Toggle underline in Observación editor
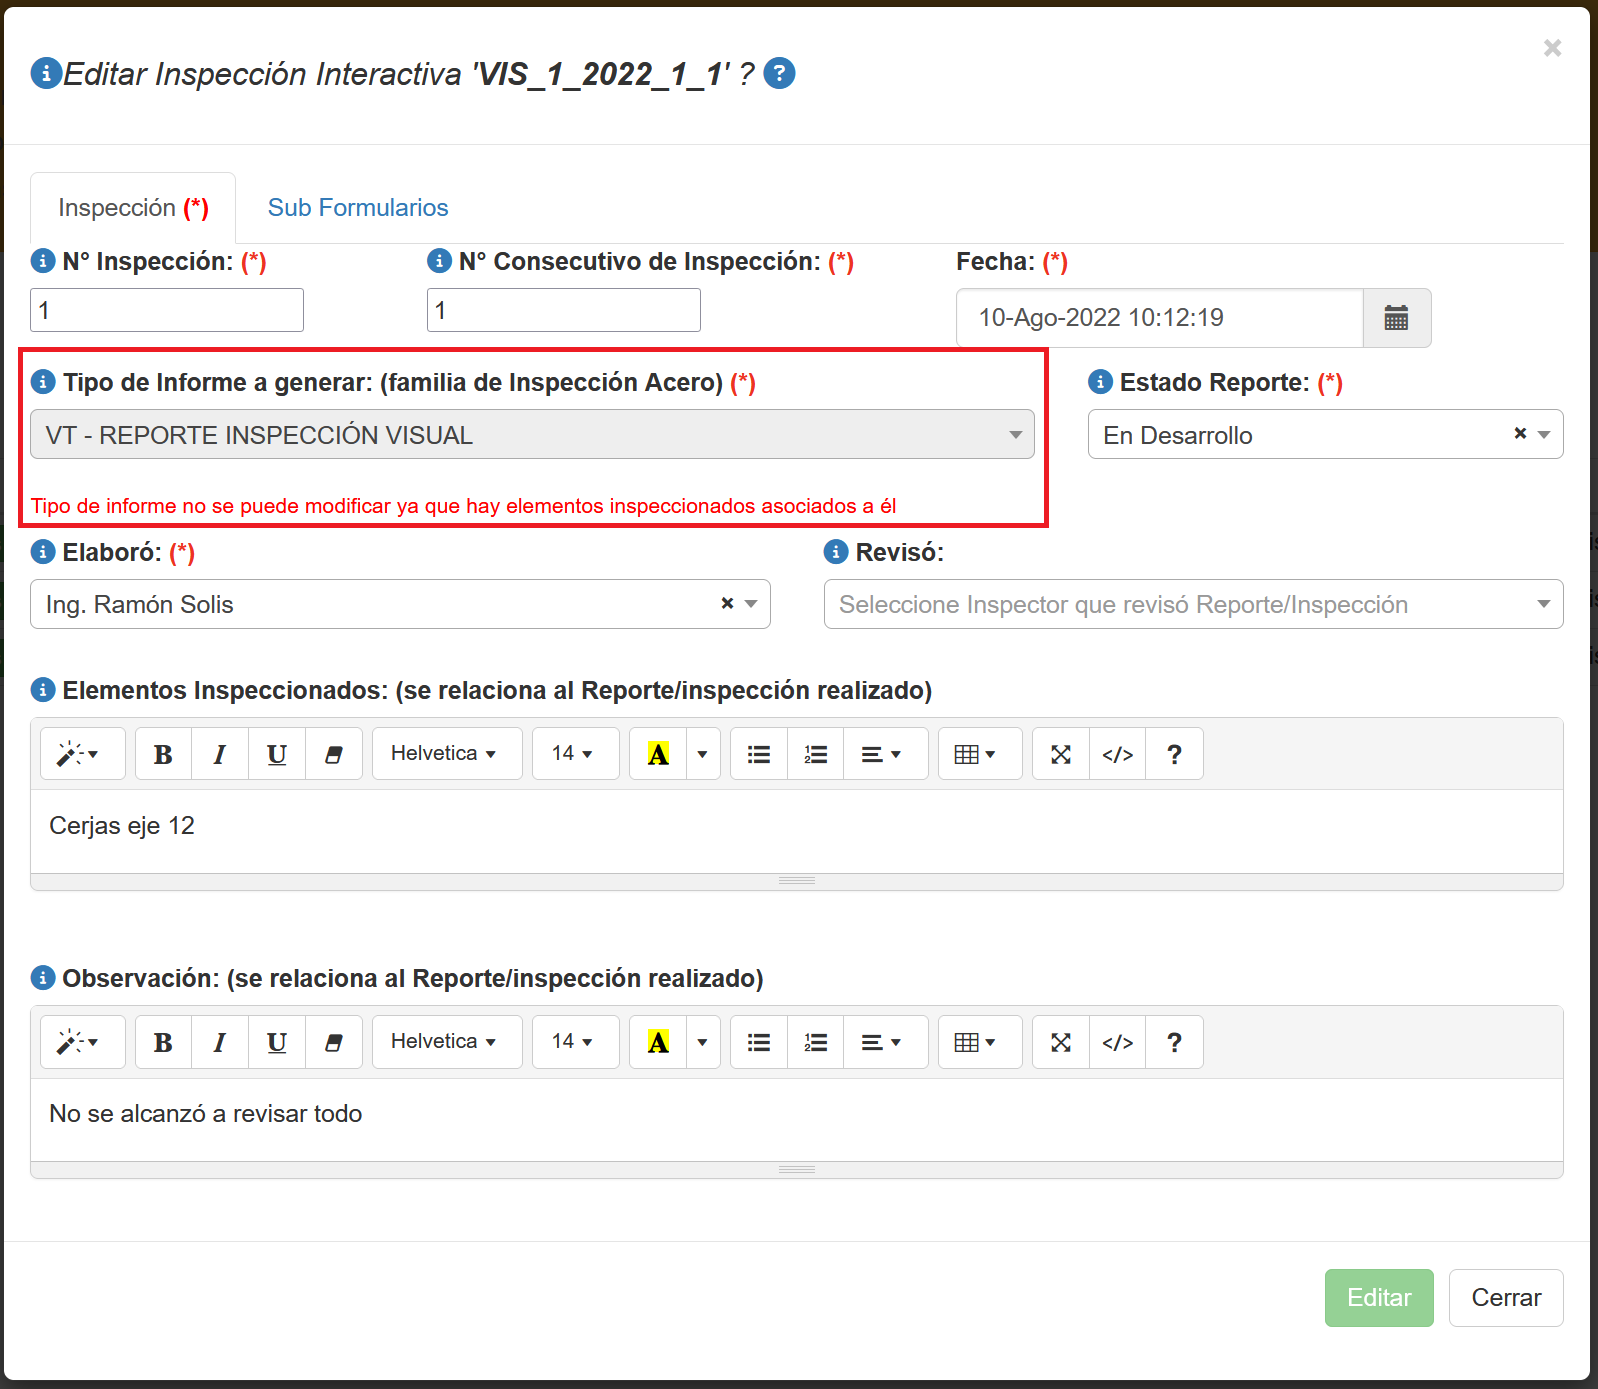Image resolution: width=1598 pixels, height=1389 pixels. click(x=277, y=1042)
